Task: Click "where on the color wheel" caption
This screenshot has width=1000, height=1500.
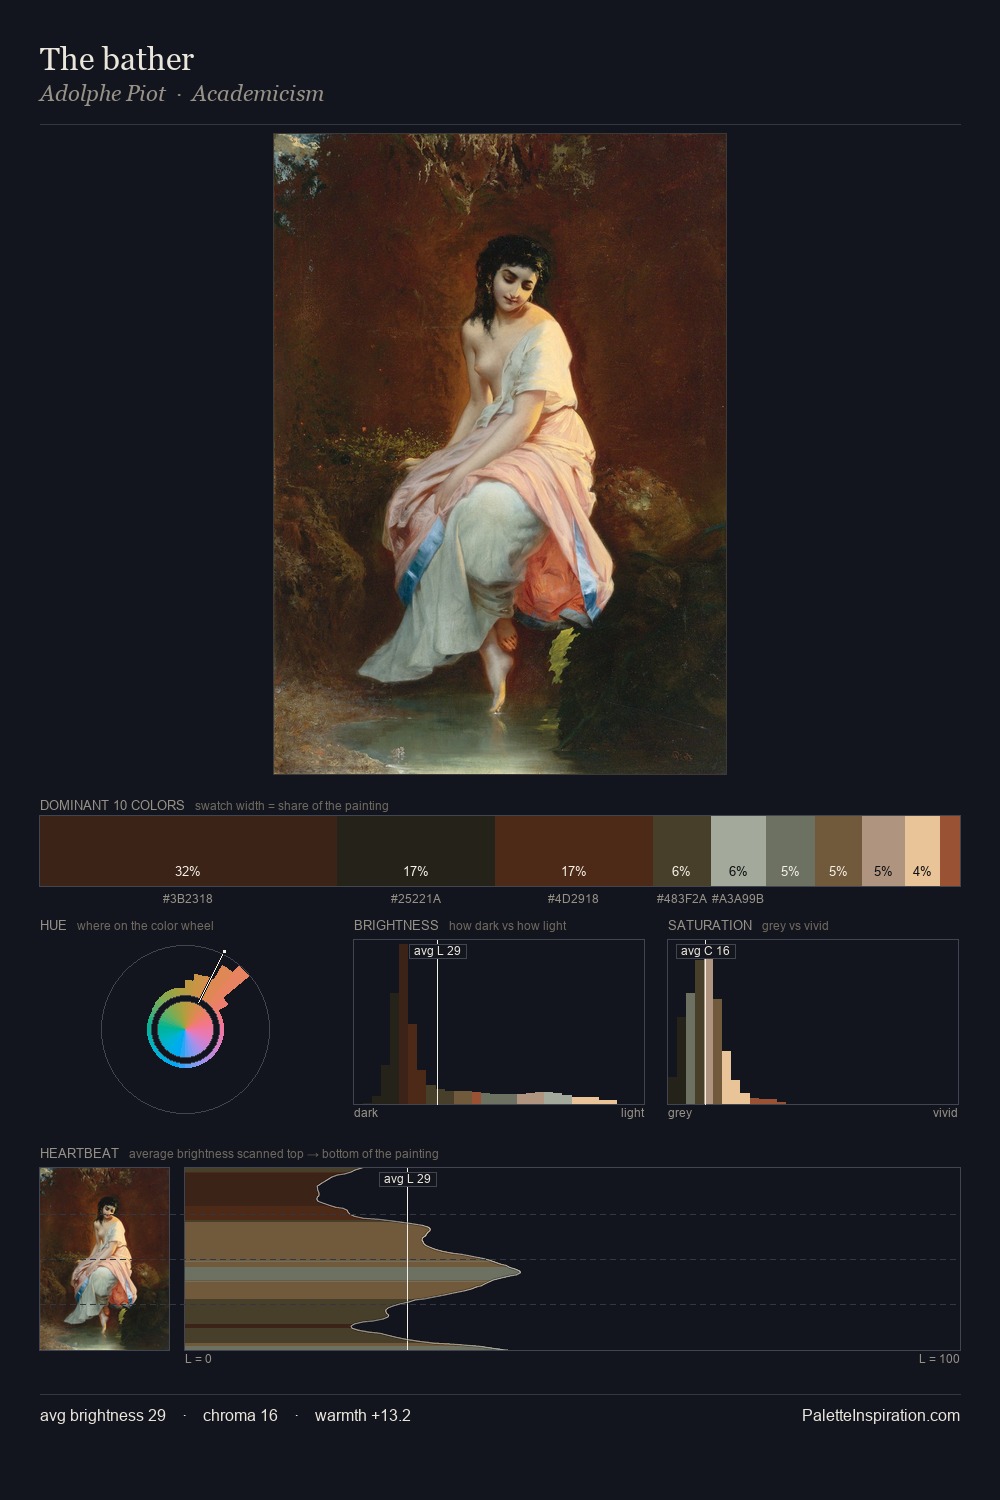Action: point(145,926)
